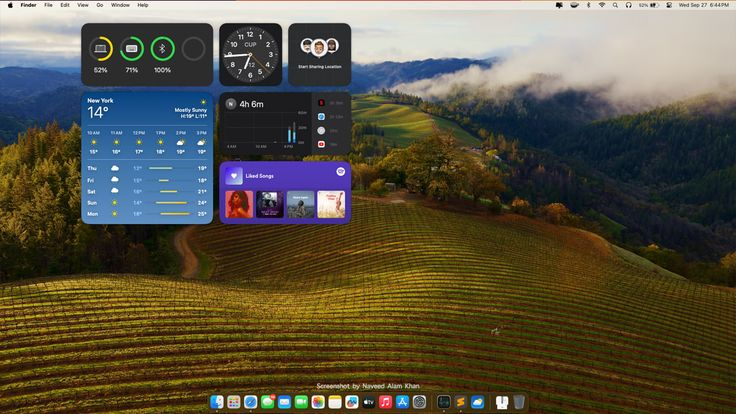Open the Go menu

(100, 5)
